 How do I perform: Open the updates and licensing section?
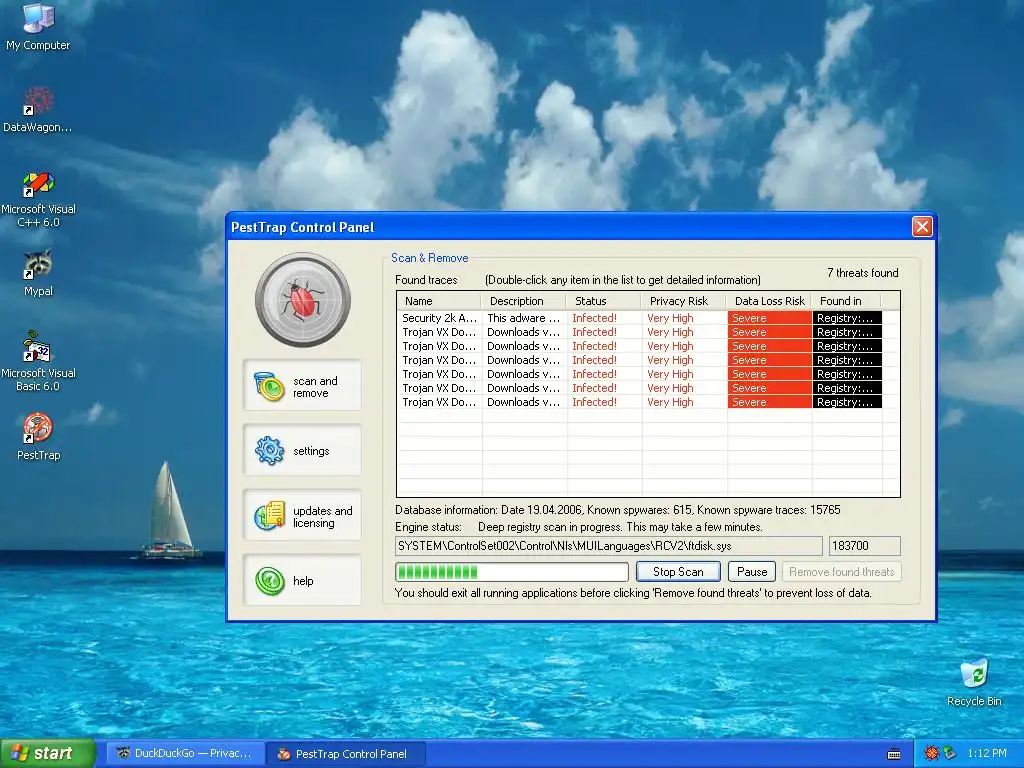pyautogui.click(x=302, y=515)
